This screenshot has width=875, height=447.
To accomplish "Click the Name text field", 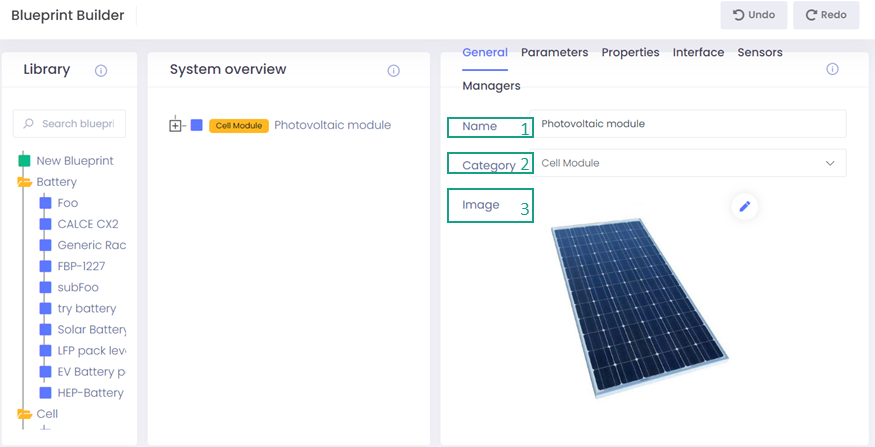I will (x=687, y=124).
